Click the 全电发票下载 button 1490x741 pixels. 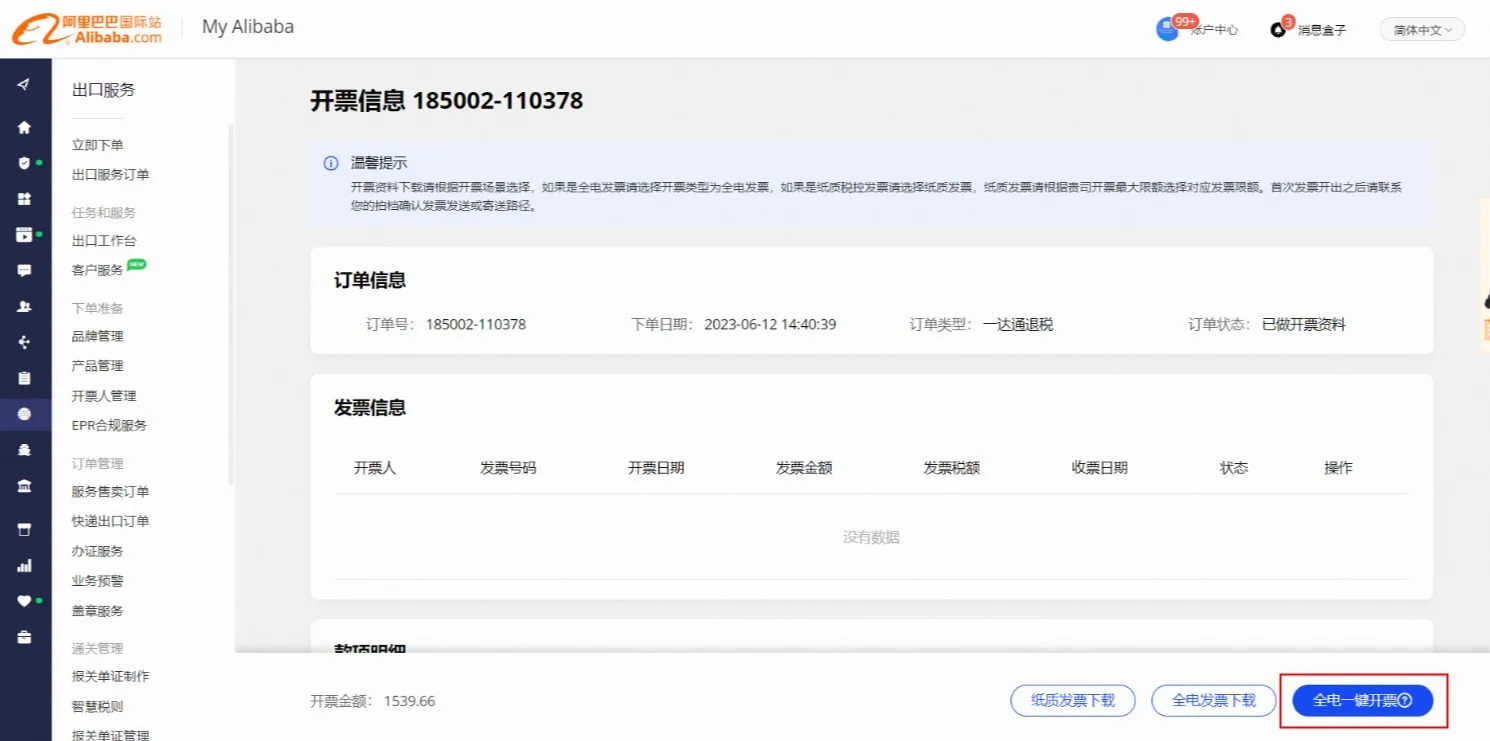(x=1214, y=701)
